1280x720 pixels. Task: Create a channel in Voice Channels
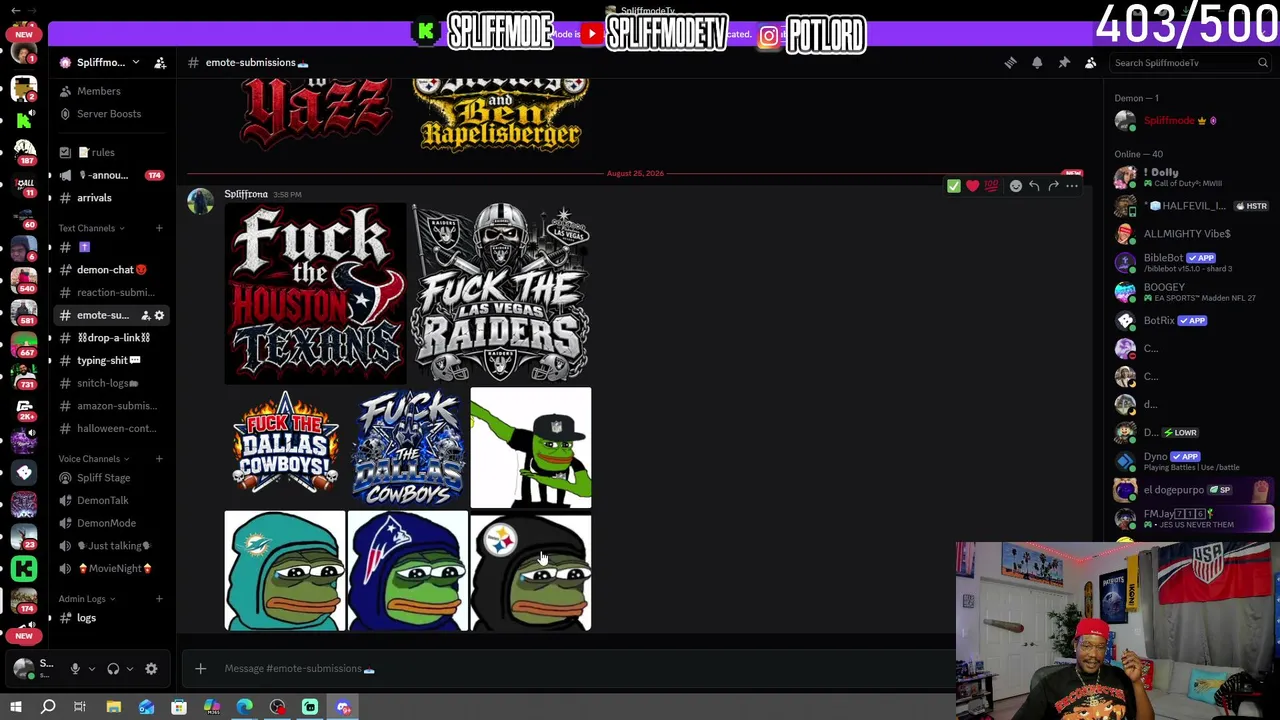[159, 459]
